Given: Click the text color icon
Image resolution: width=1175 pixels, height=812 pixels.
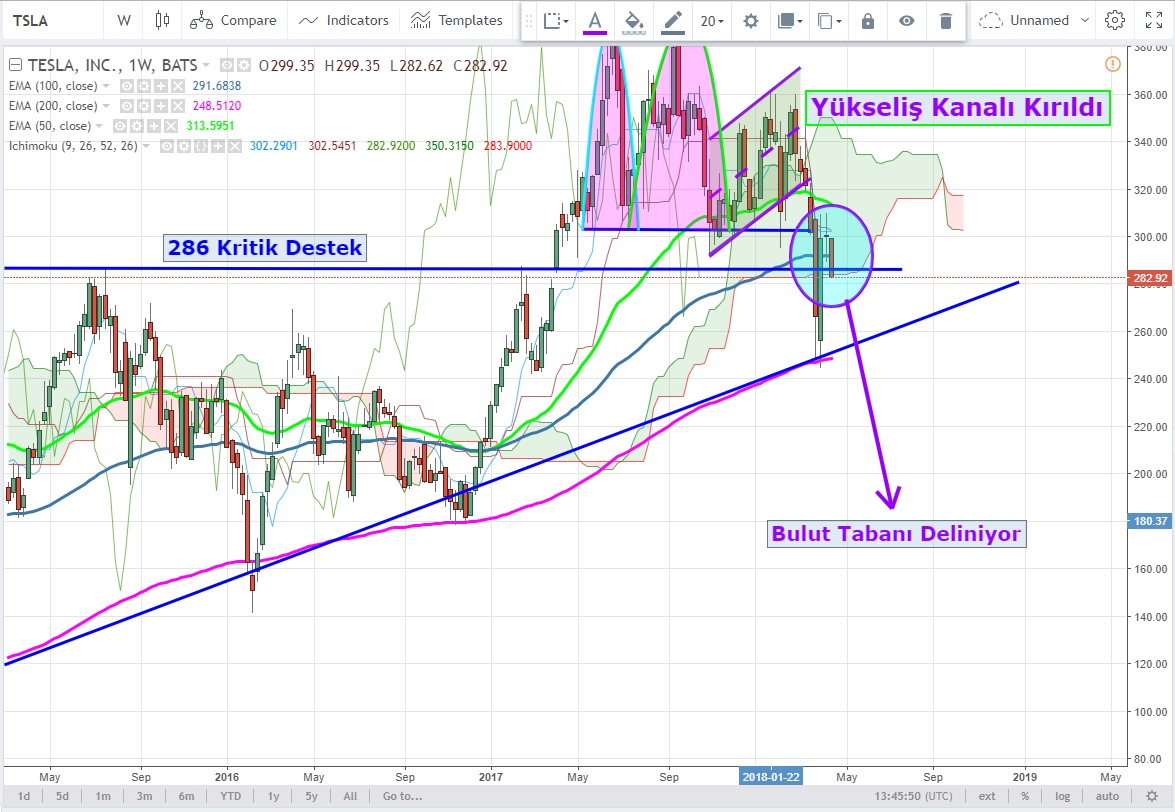Looking at the screenshot, I should pos(595,21).
